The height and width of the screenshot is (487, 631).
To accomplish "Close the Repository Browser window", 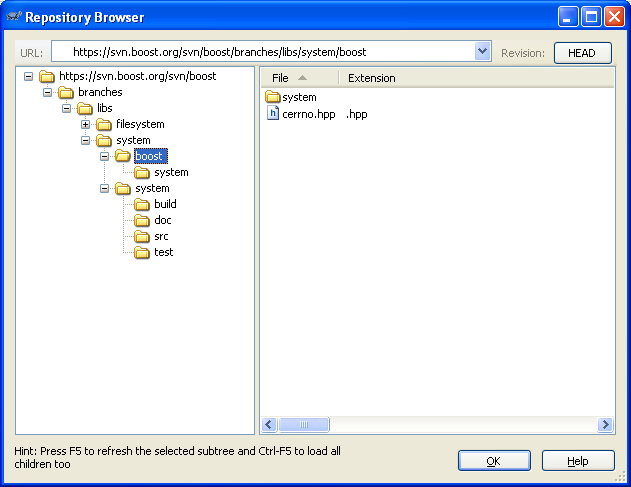I will click(x=615, y=17).
